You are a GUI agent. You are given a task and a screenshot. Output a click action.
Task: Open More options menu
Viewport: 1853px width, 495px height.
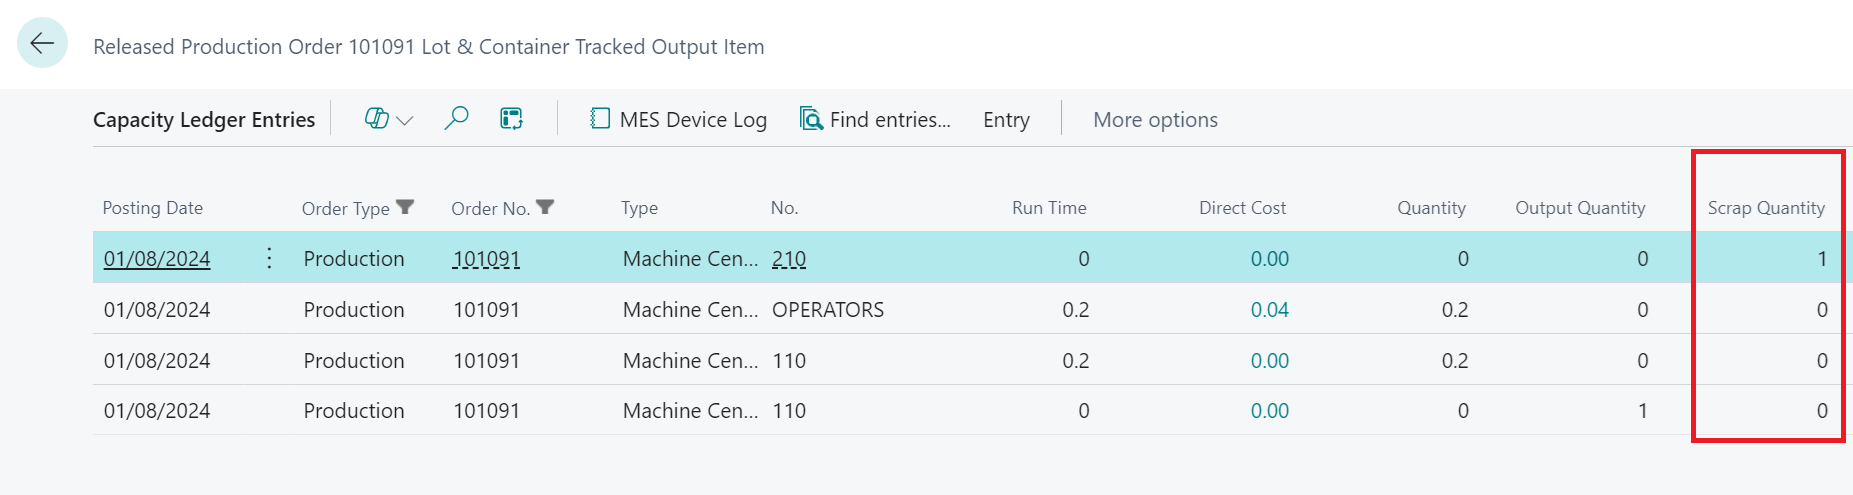pos(1155,120)
